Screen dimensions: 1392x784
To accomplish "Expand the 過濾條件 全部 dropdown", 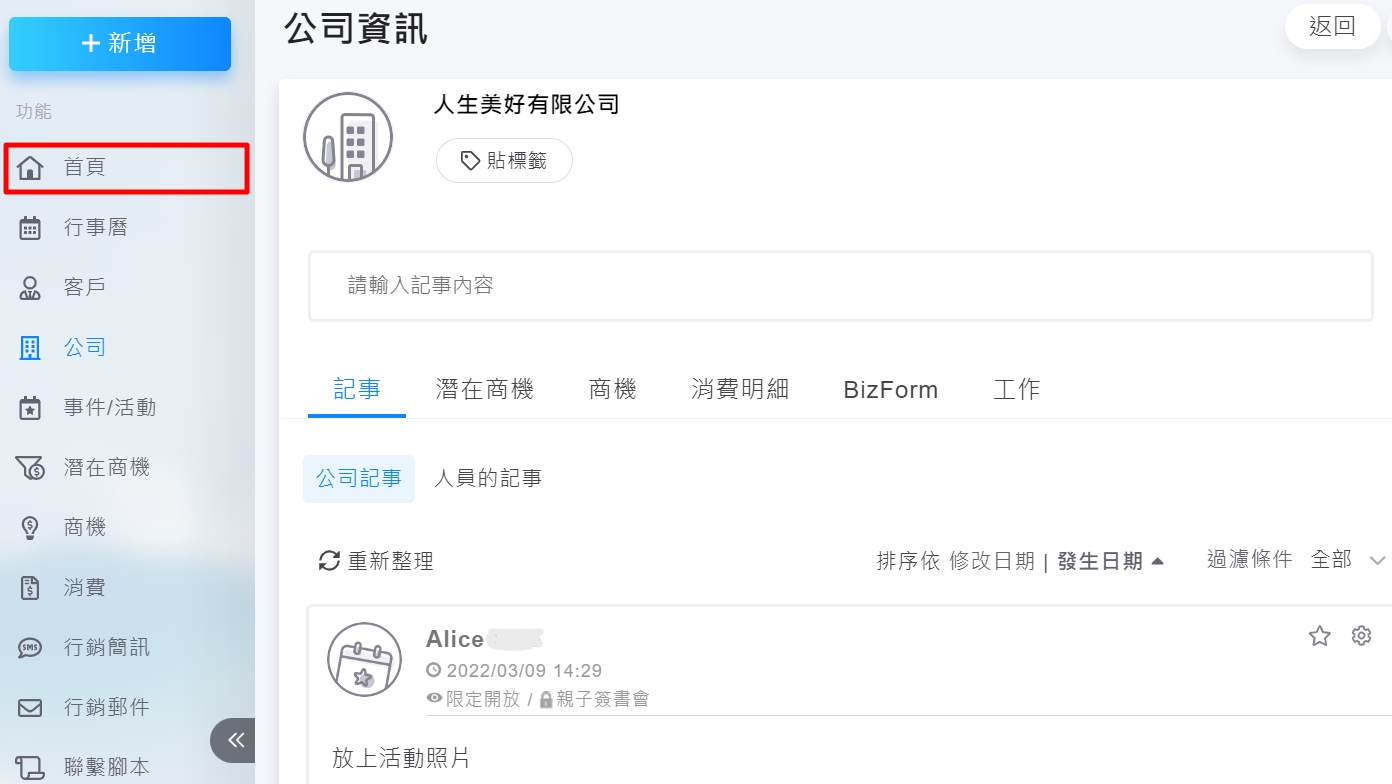I will pos(1377,560).
